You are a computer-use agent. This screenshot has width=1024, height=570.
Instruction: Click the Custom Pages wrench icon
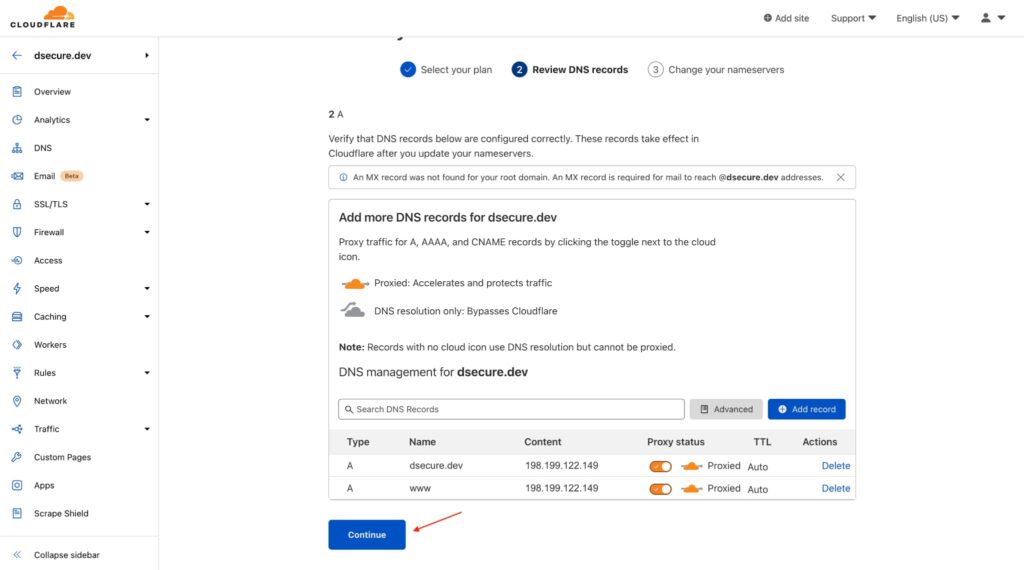[17, 456]
